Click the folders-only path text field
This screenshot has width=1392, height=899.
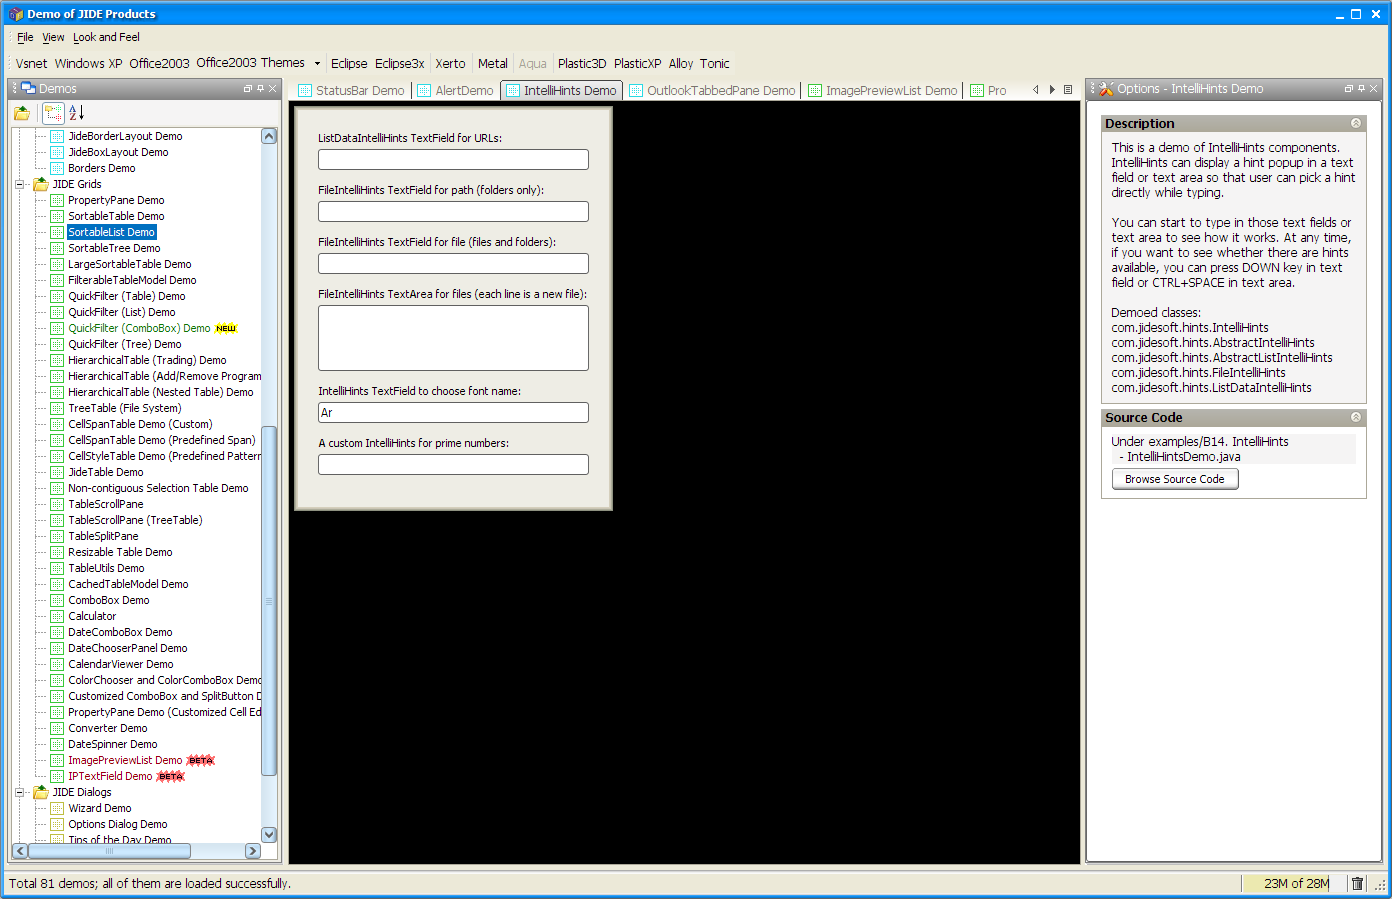(453, 211)
